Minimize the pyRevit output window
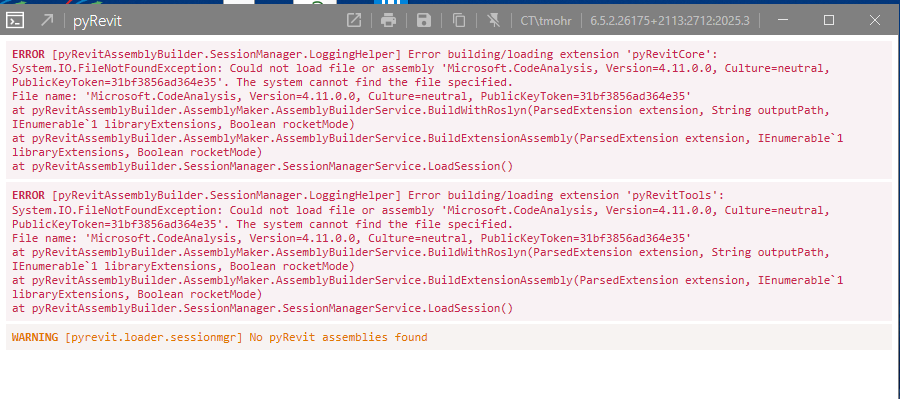This screenshot has height=399, width=900. (x=783, y=21)
